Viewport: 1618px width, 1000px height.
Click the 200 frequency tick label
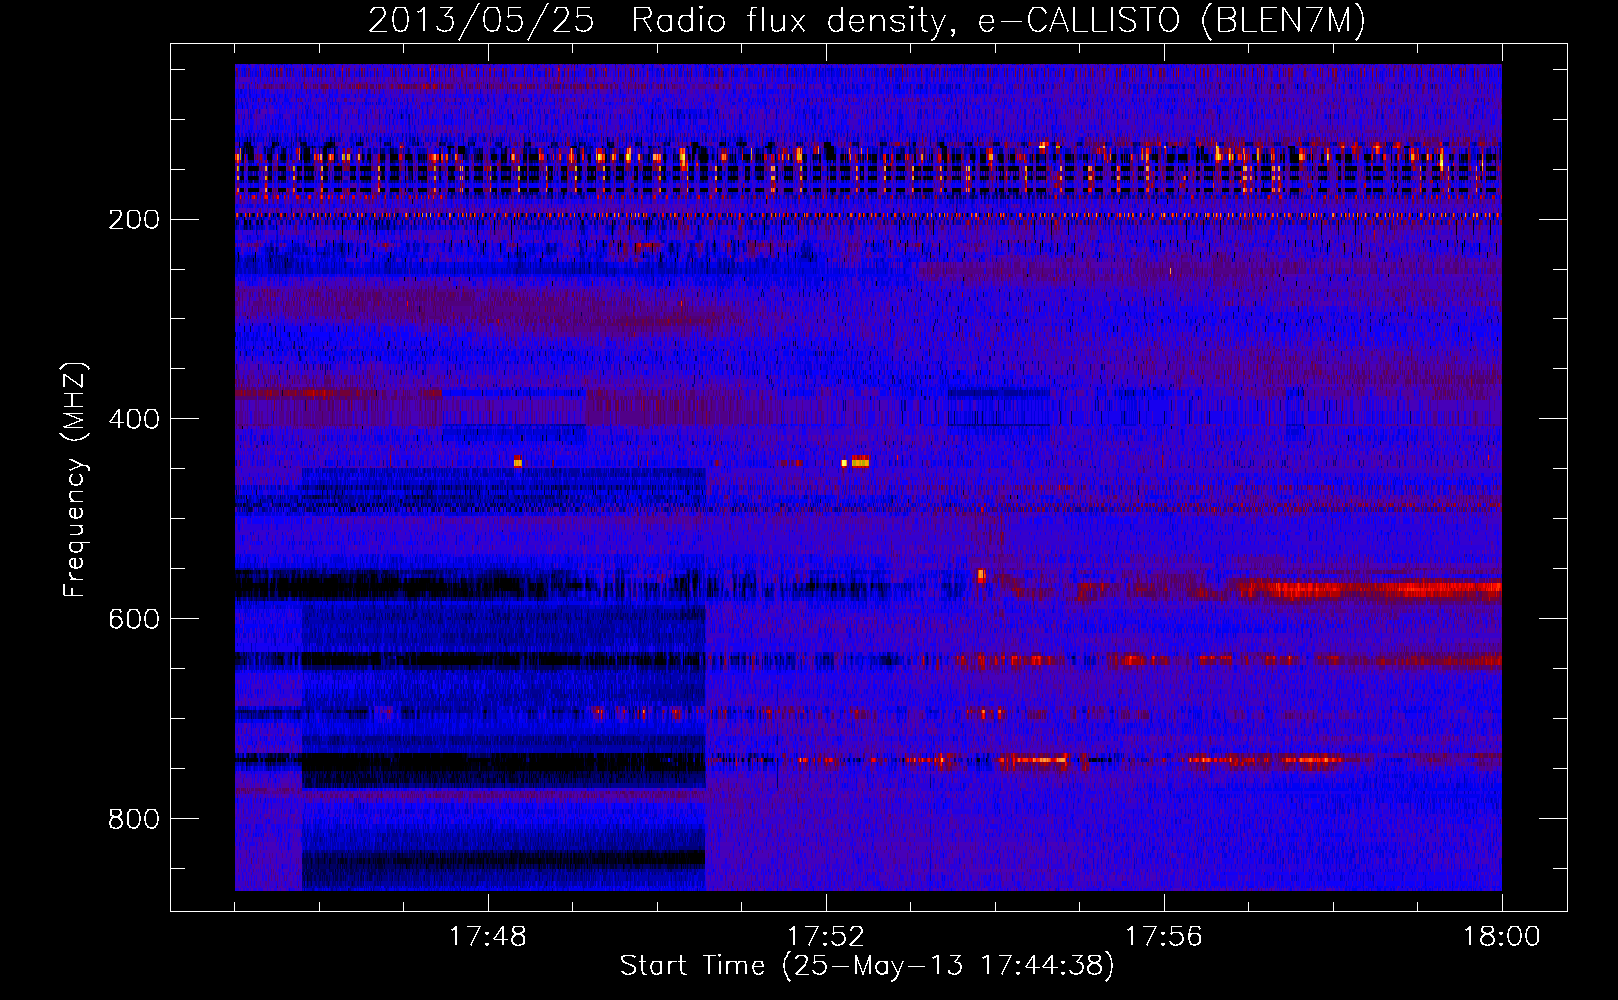[134, 220]
